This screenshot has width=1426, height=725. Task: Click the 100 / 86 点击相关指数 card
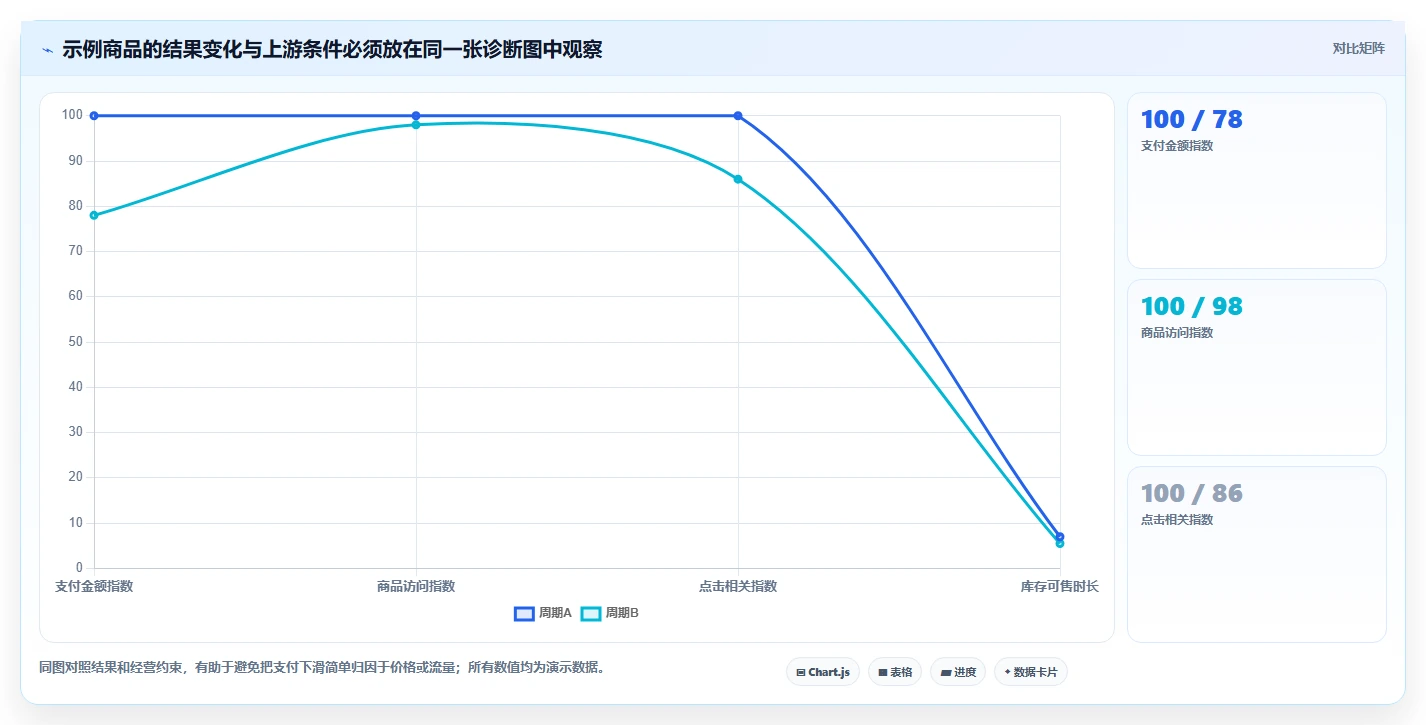coord(1257,555)
